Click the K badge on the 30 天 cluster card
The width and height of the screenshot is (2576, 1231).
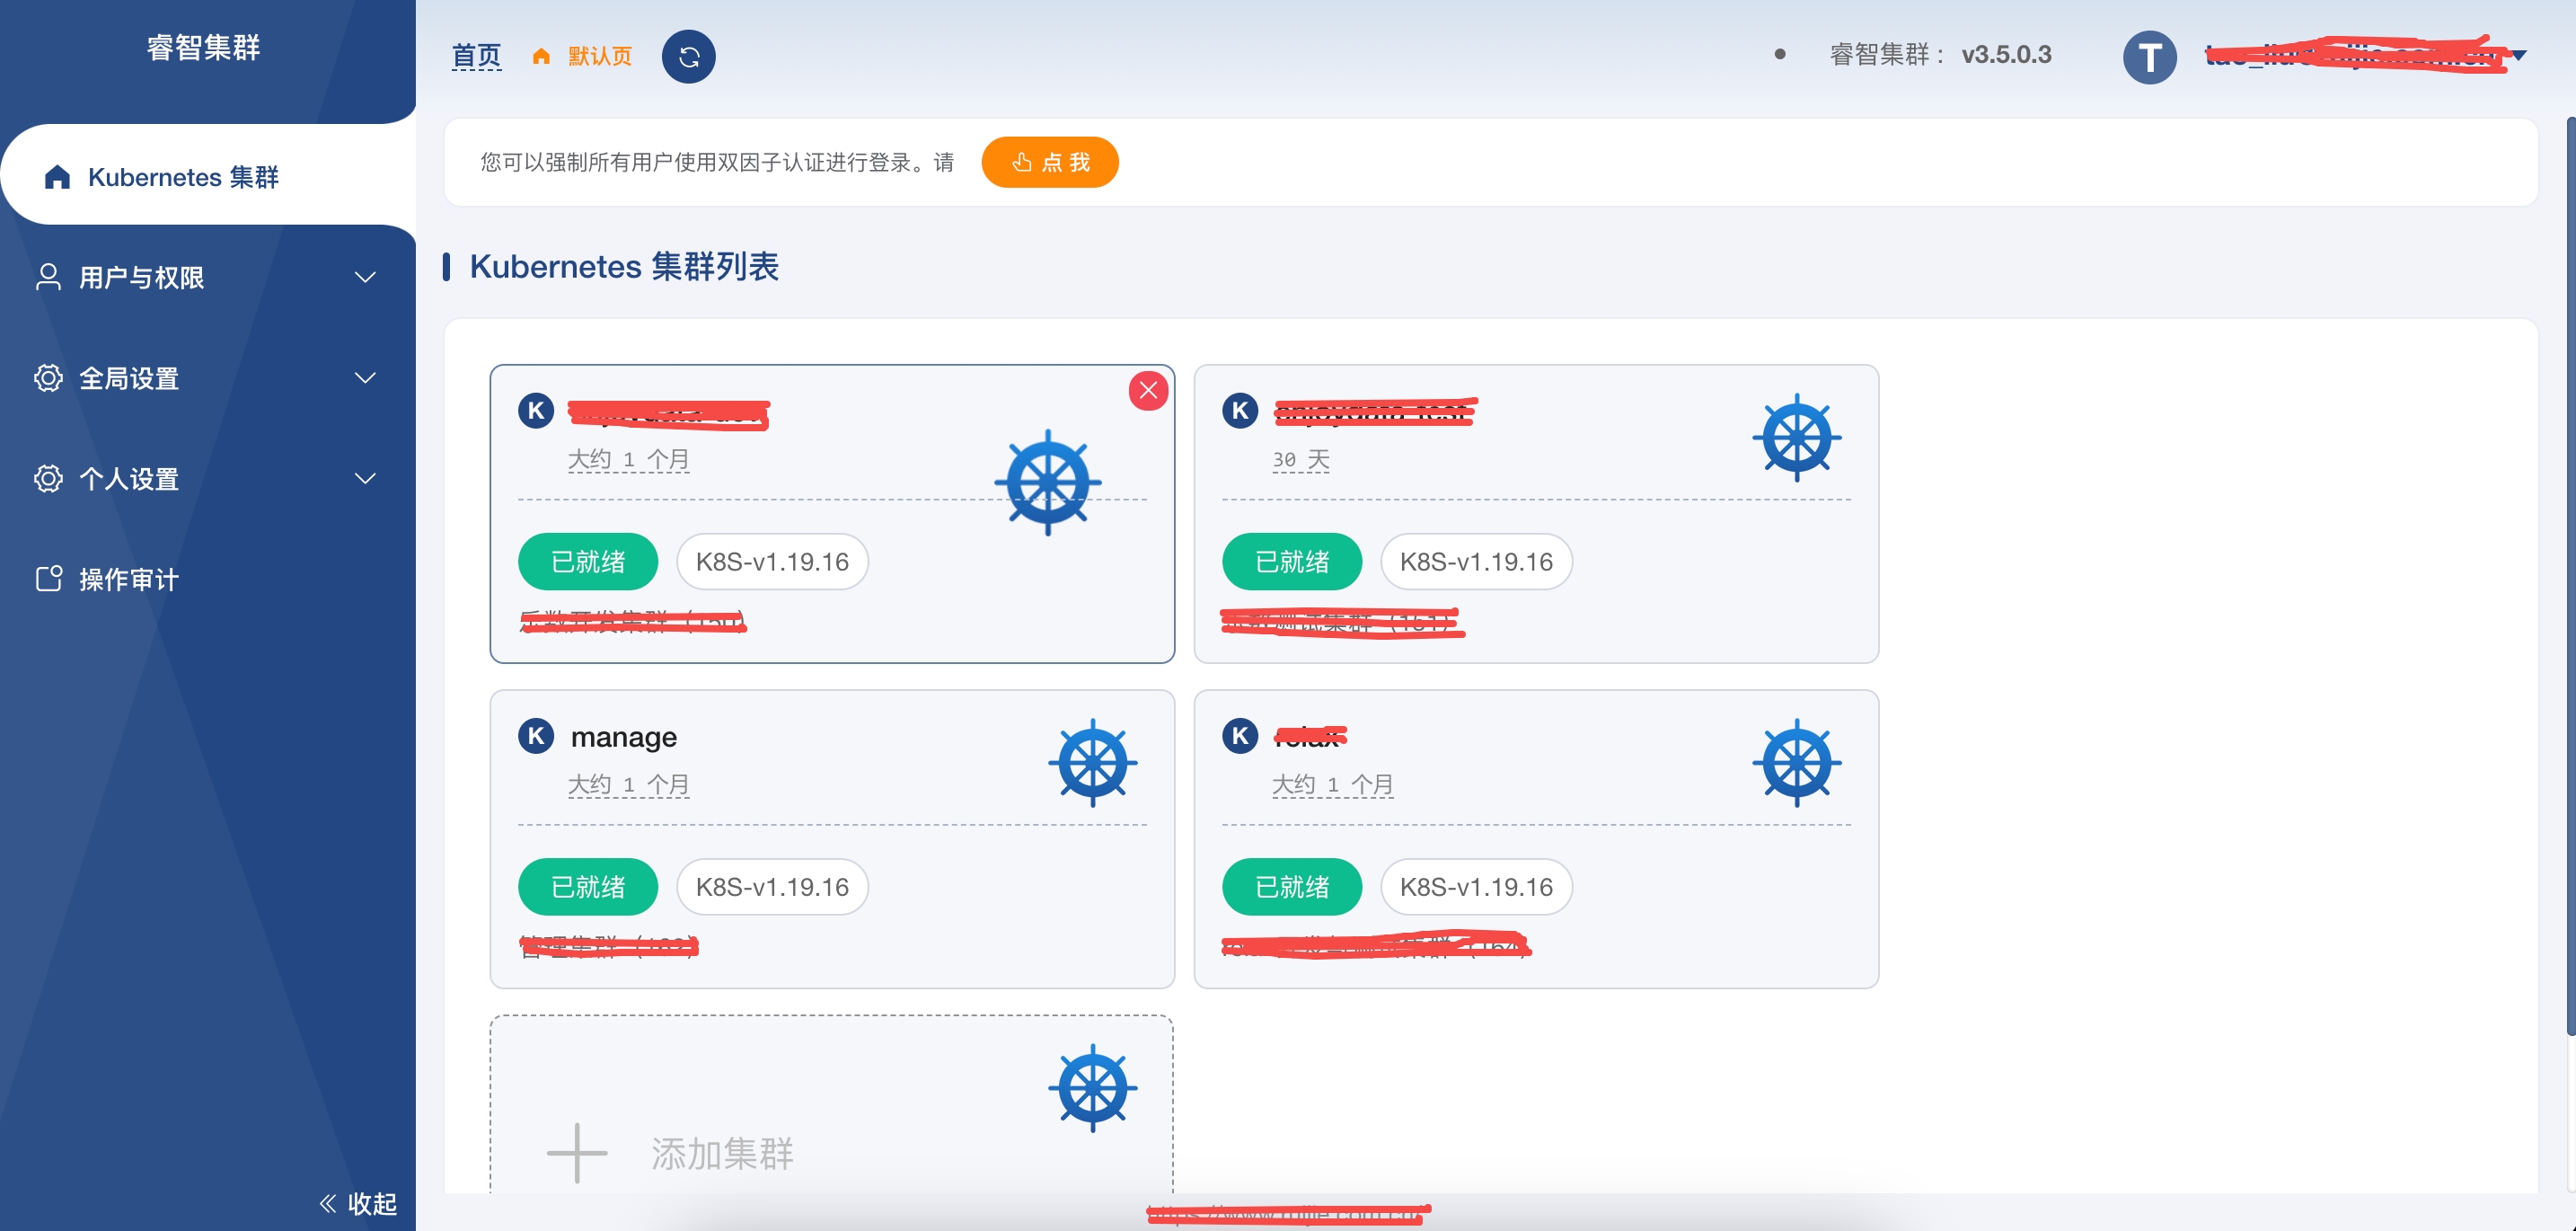(x=1240, y=410)
